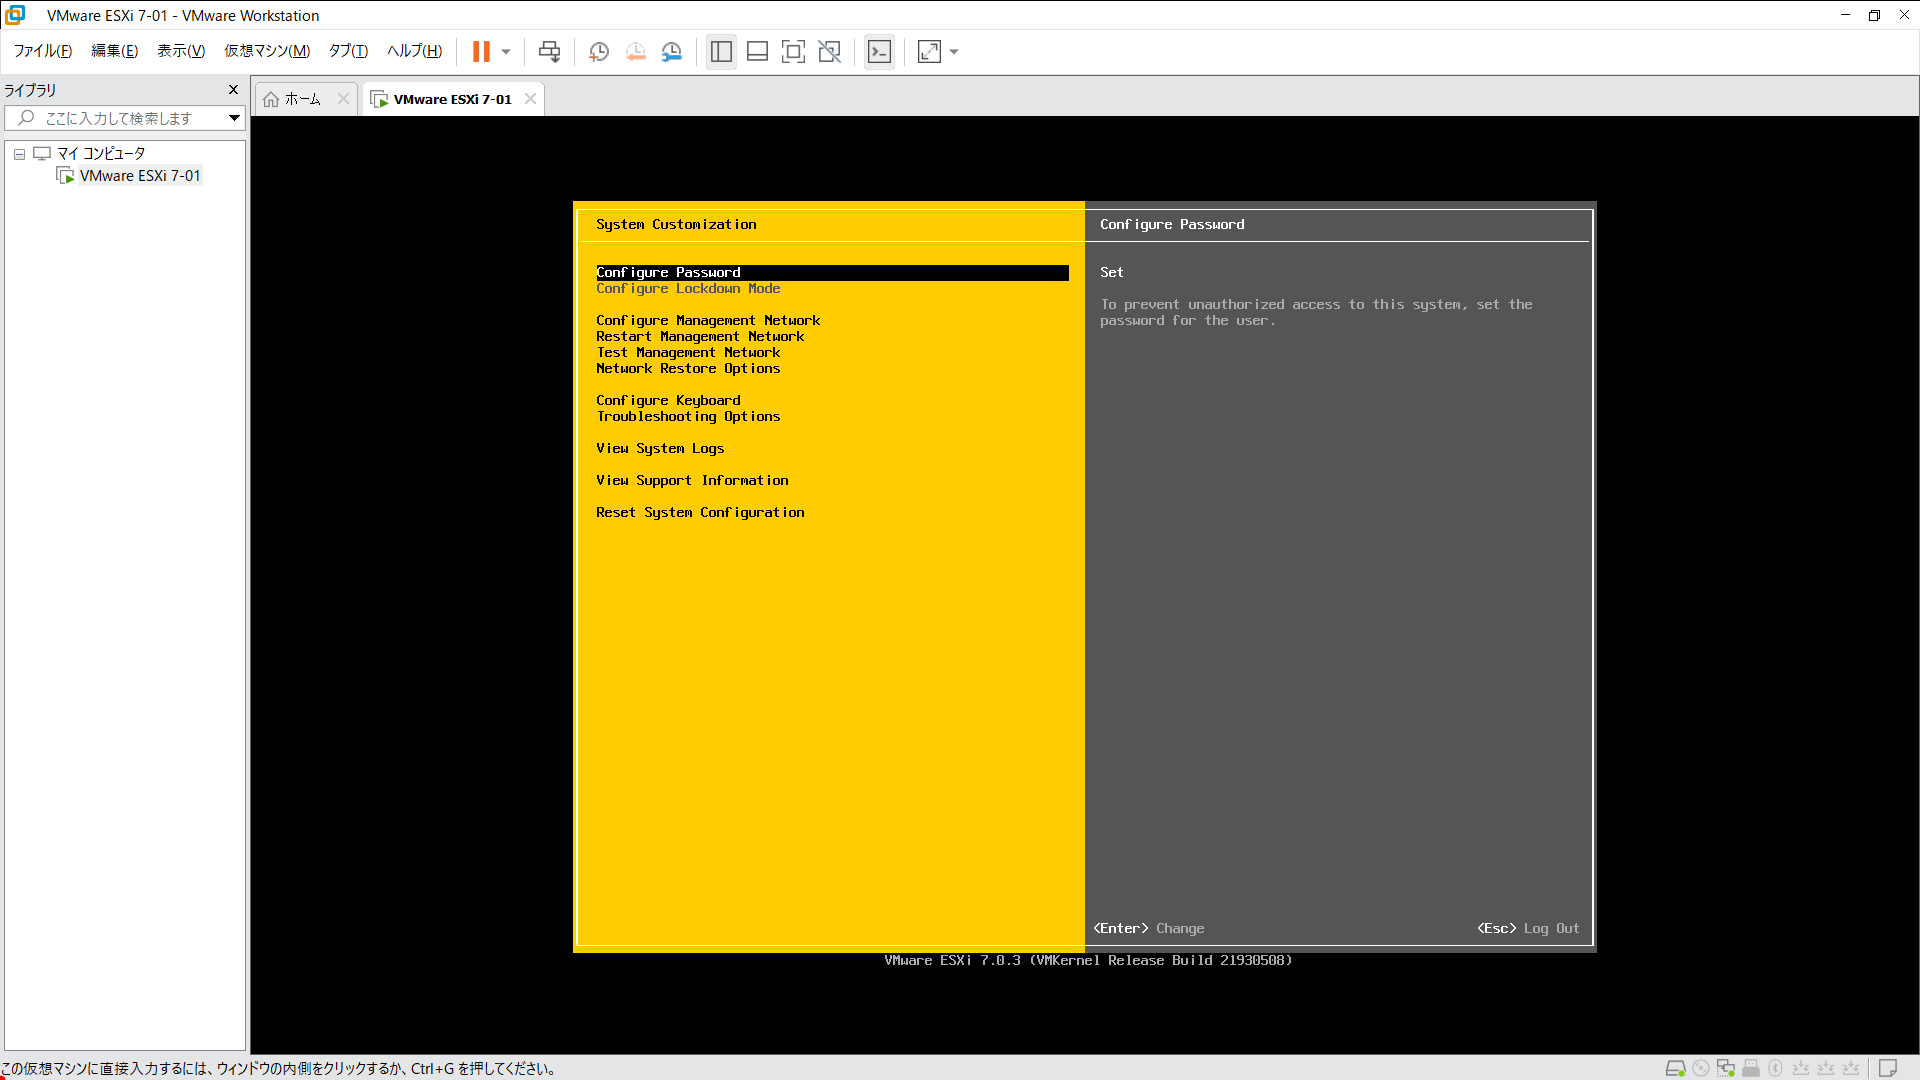This screenshot has width=1920, height=1080.
Task: Click the VMware Workstation app icon in title bar
Action: [x=15, y=15]
